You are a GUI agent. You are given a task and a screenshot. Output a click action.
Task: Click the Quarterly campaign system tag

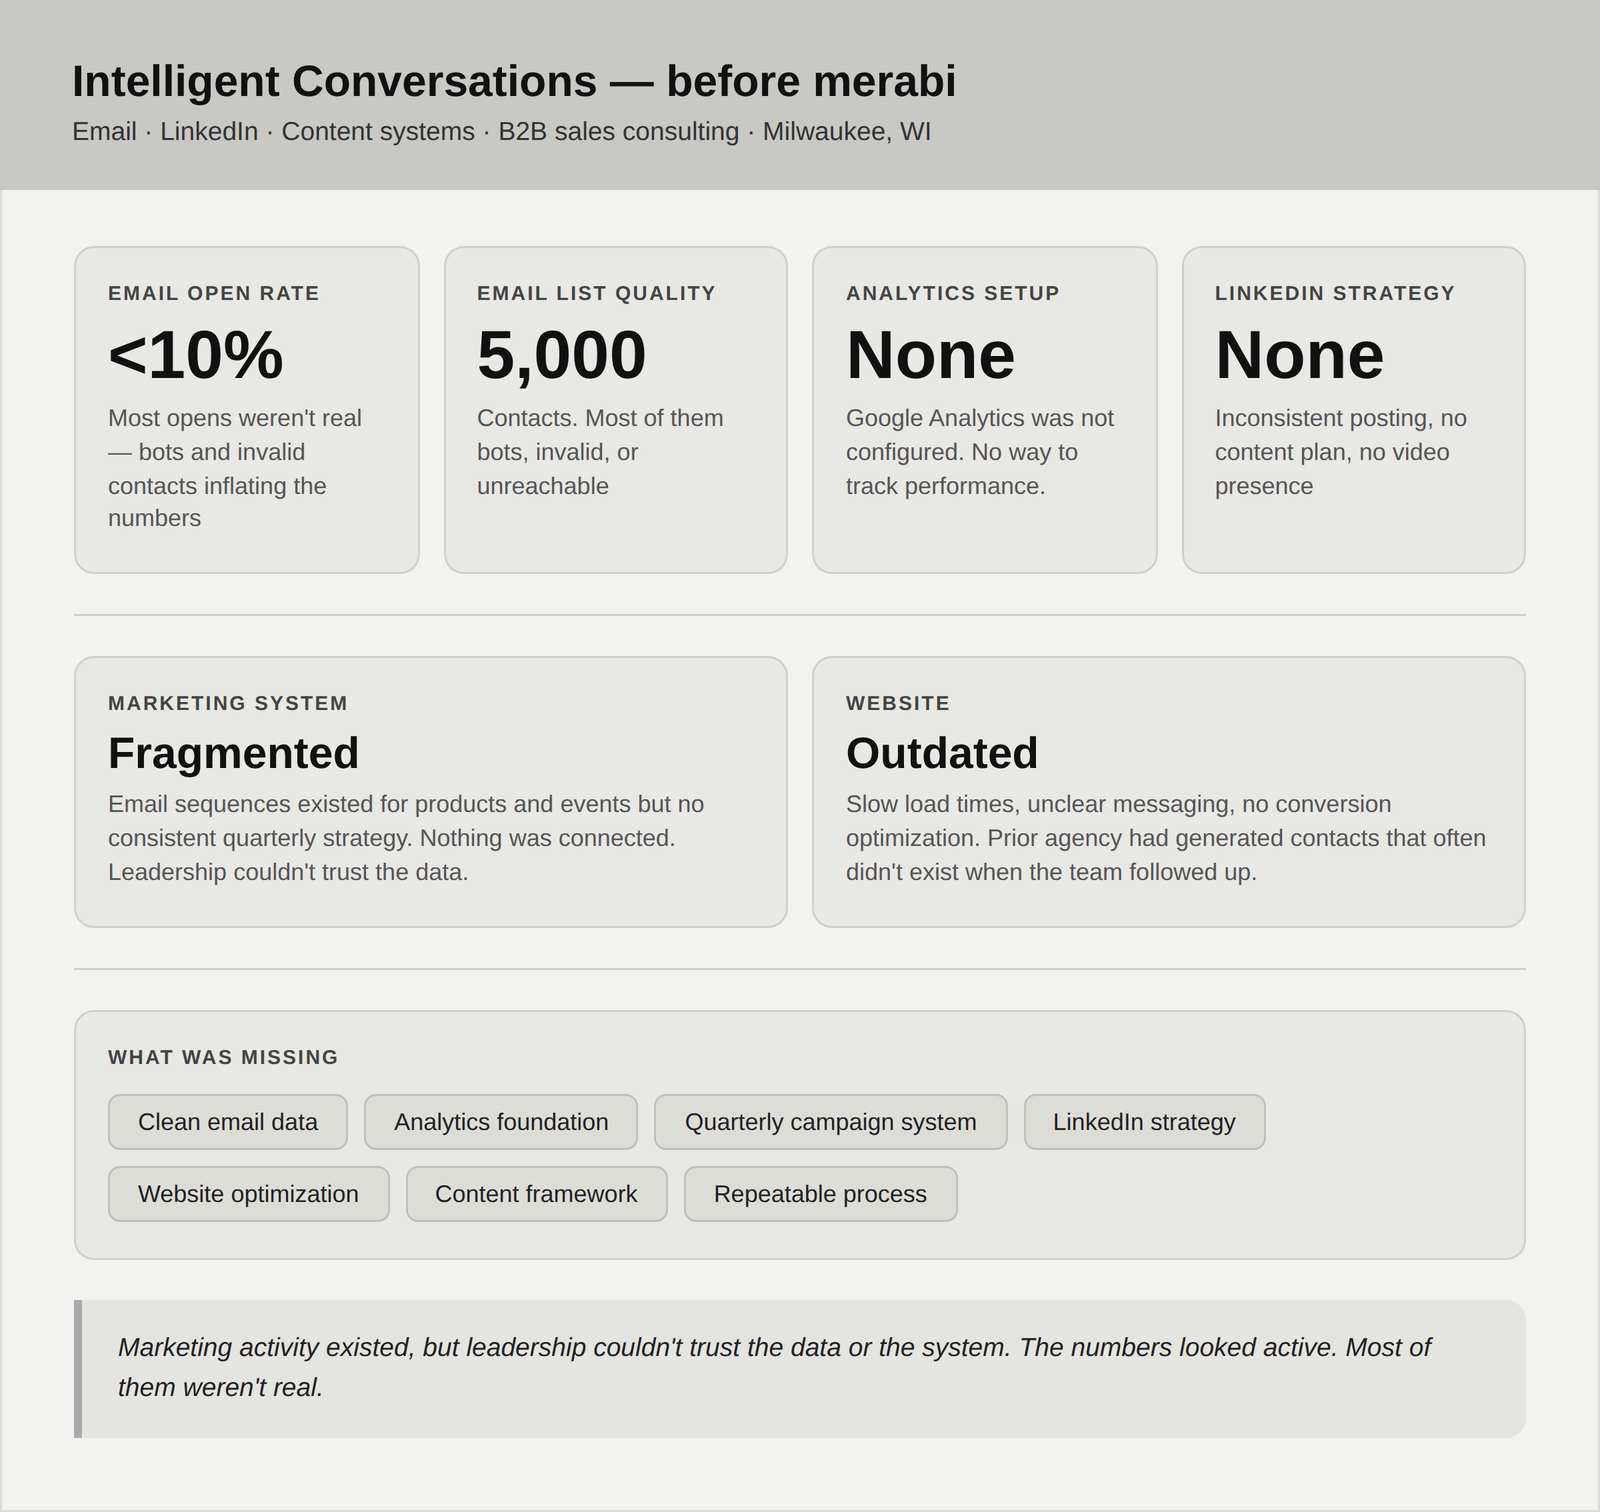(x=831, y=1122)
